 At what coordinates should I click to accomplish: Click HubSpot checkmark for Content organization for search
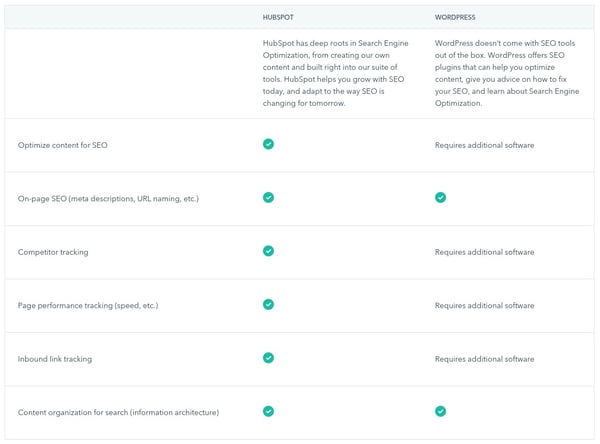pos(268,411)
